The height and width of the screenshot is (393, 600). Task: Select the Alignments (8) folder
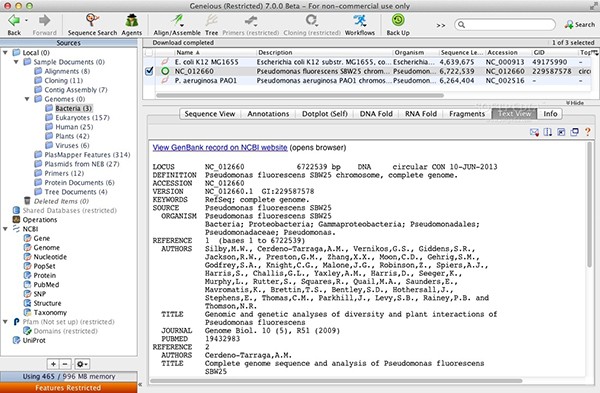point(62,71)
